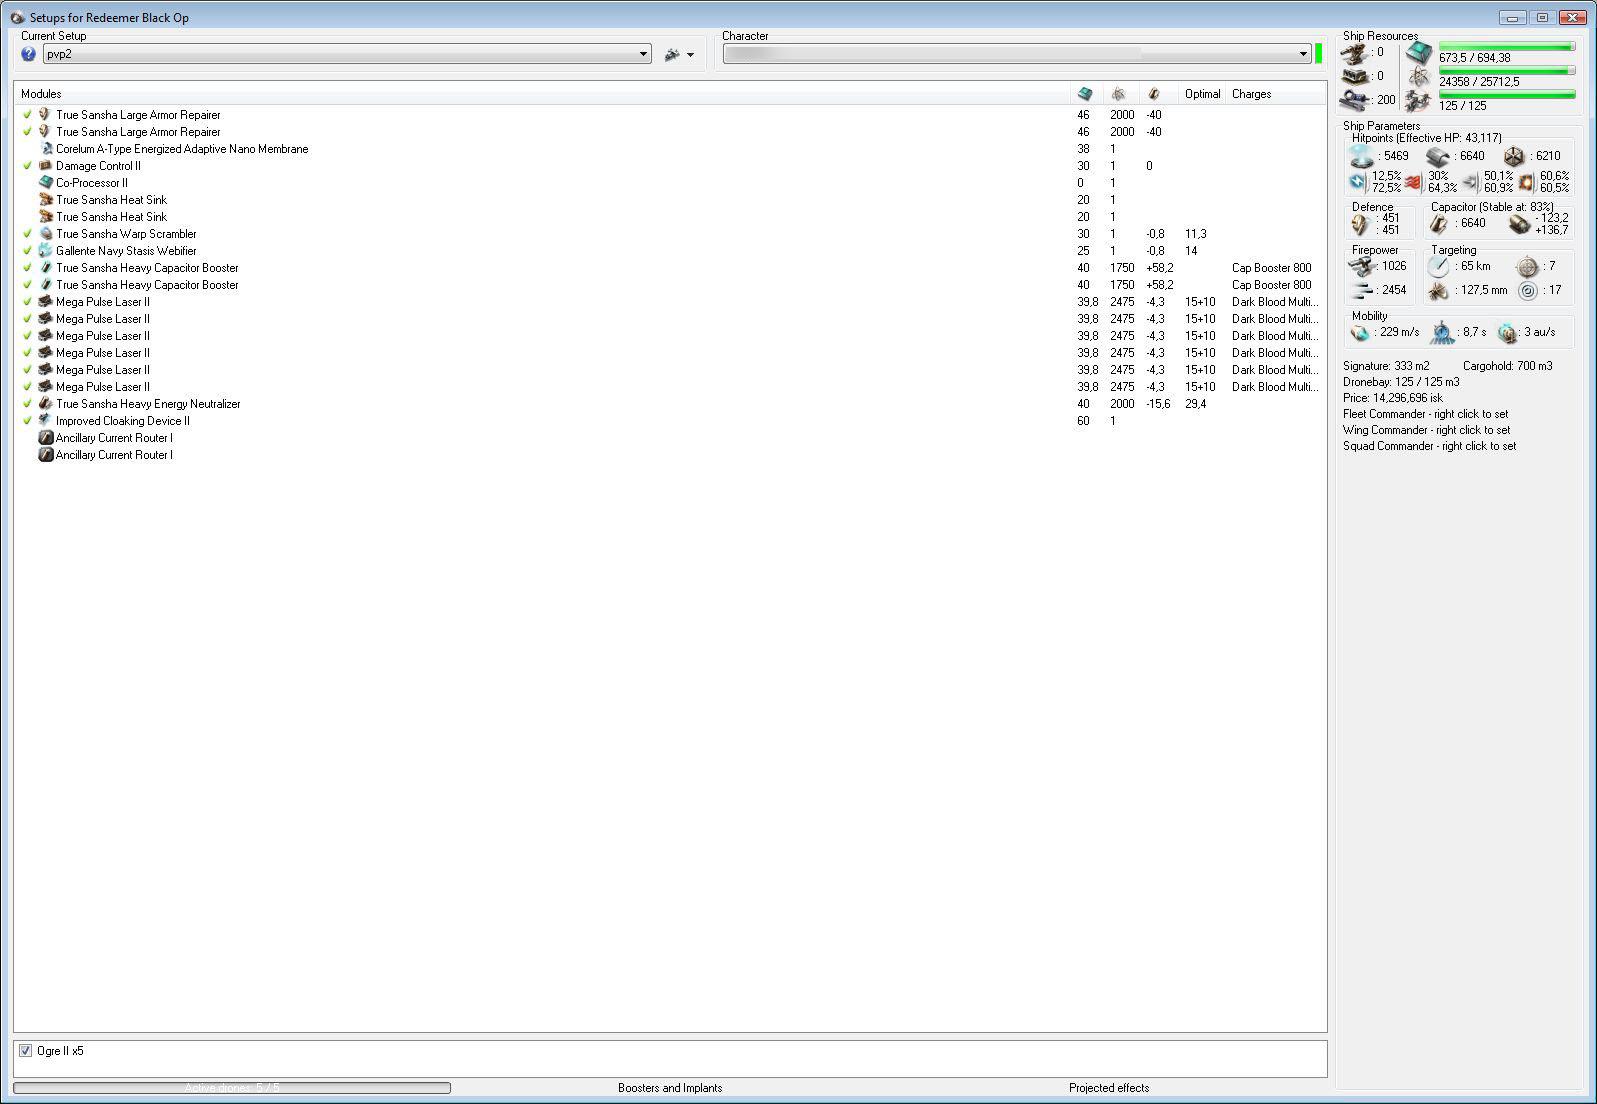Click the Dronebay: 125 / 125 m3 text
This screenshot has height=1104, width=1597.
(x=1401, y=382)
